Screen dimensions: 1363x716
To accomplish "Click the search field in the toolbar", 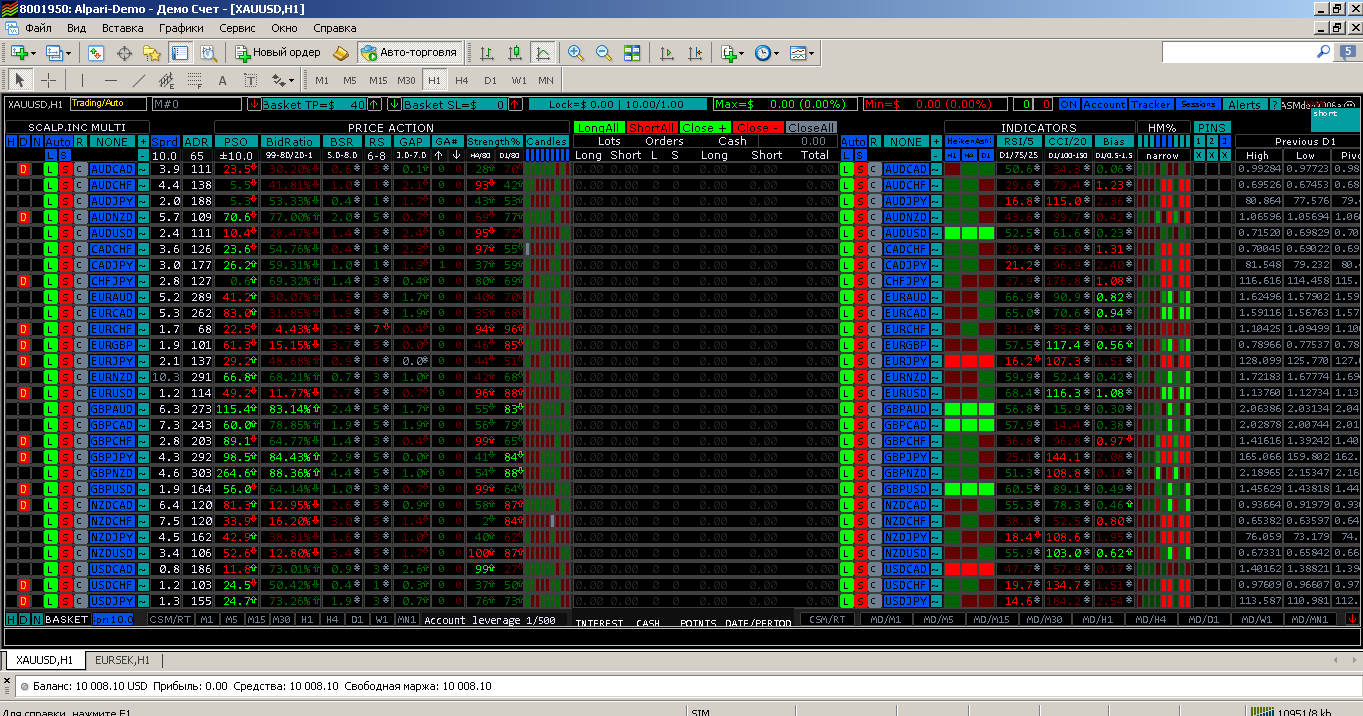I will 1246,52.
